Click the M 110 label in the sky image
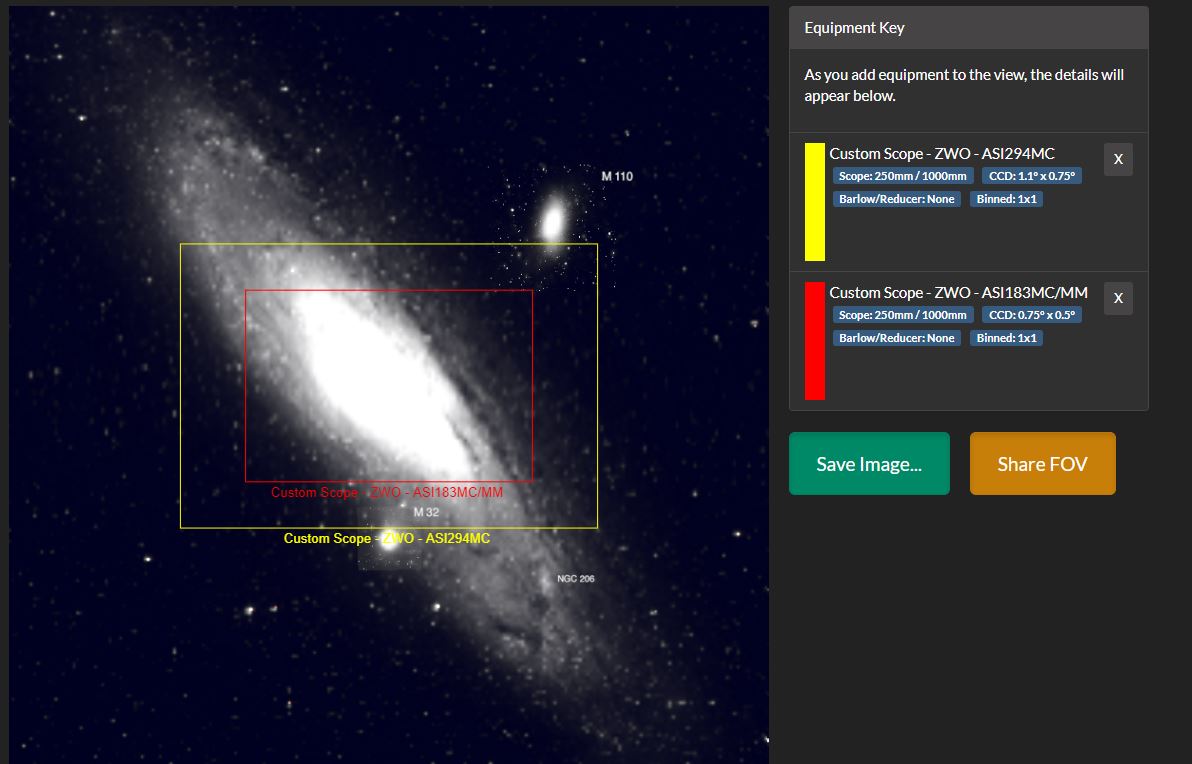 click(x=617, y=177)
